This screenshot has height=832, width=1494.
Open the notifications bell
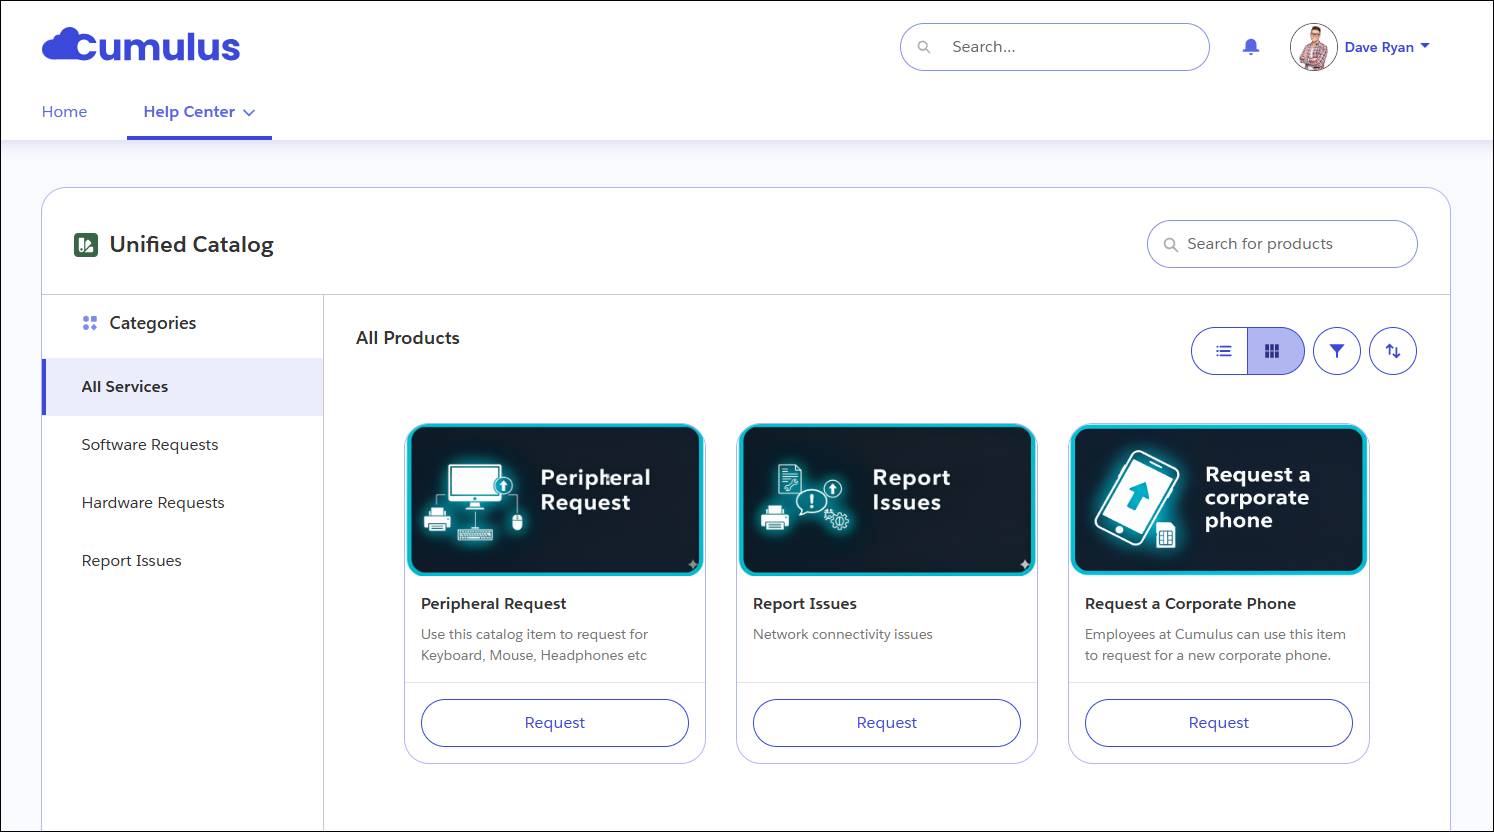click(x=1250, y=47)
